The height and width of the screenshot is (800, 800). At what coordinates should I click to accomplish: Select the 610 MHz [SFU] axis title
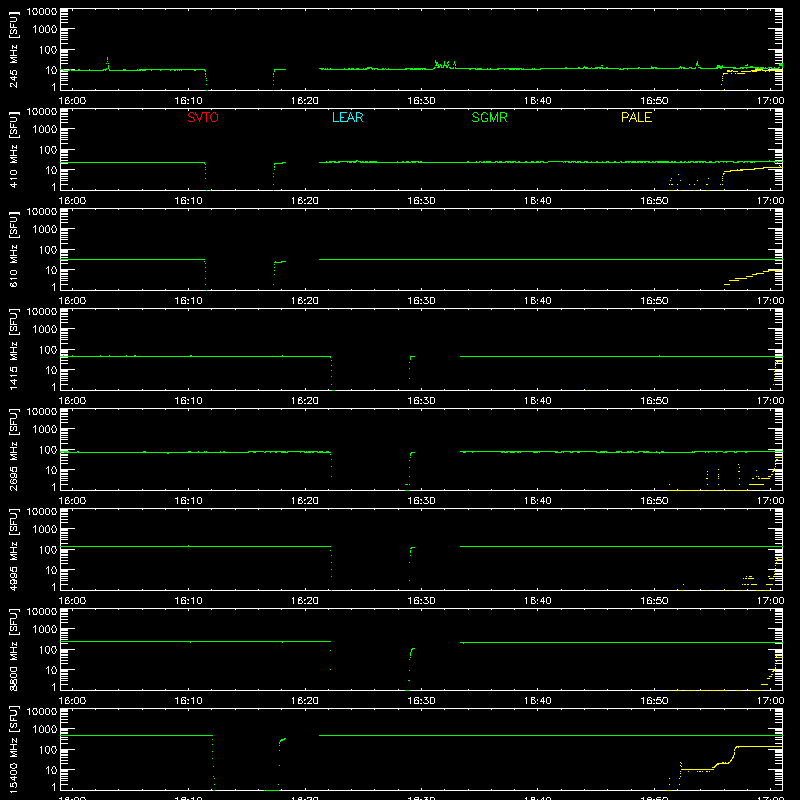point(14,250)
